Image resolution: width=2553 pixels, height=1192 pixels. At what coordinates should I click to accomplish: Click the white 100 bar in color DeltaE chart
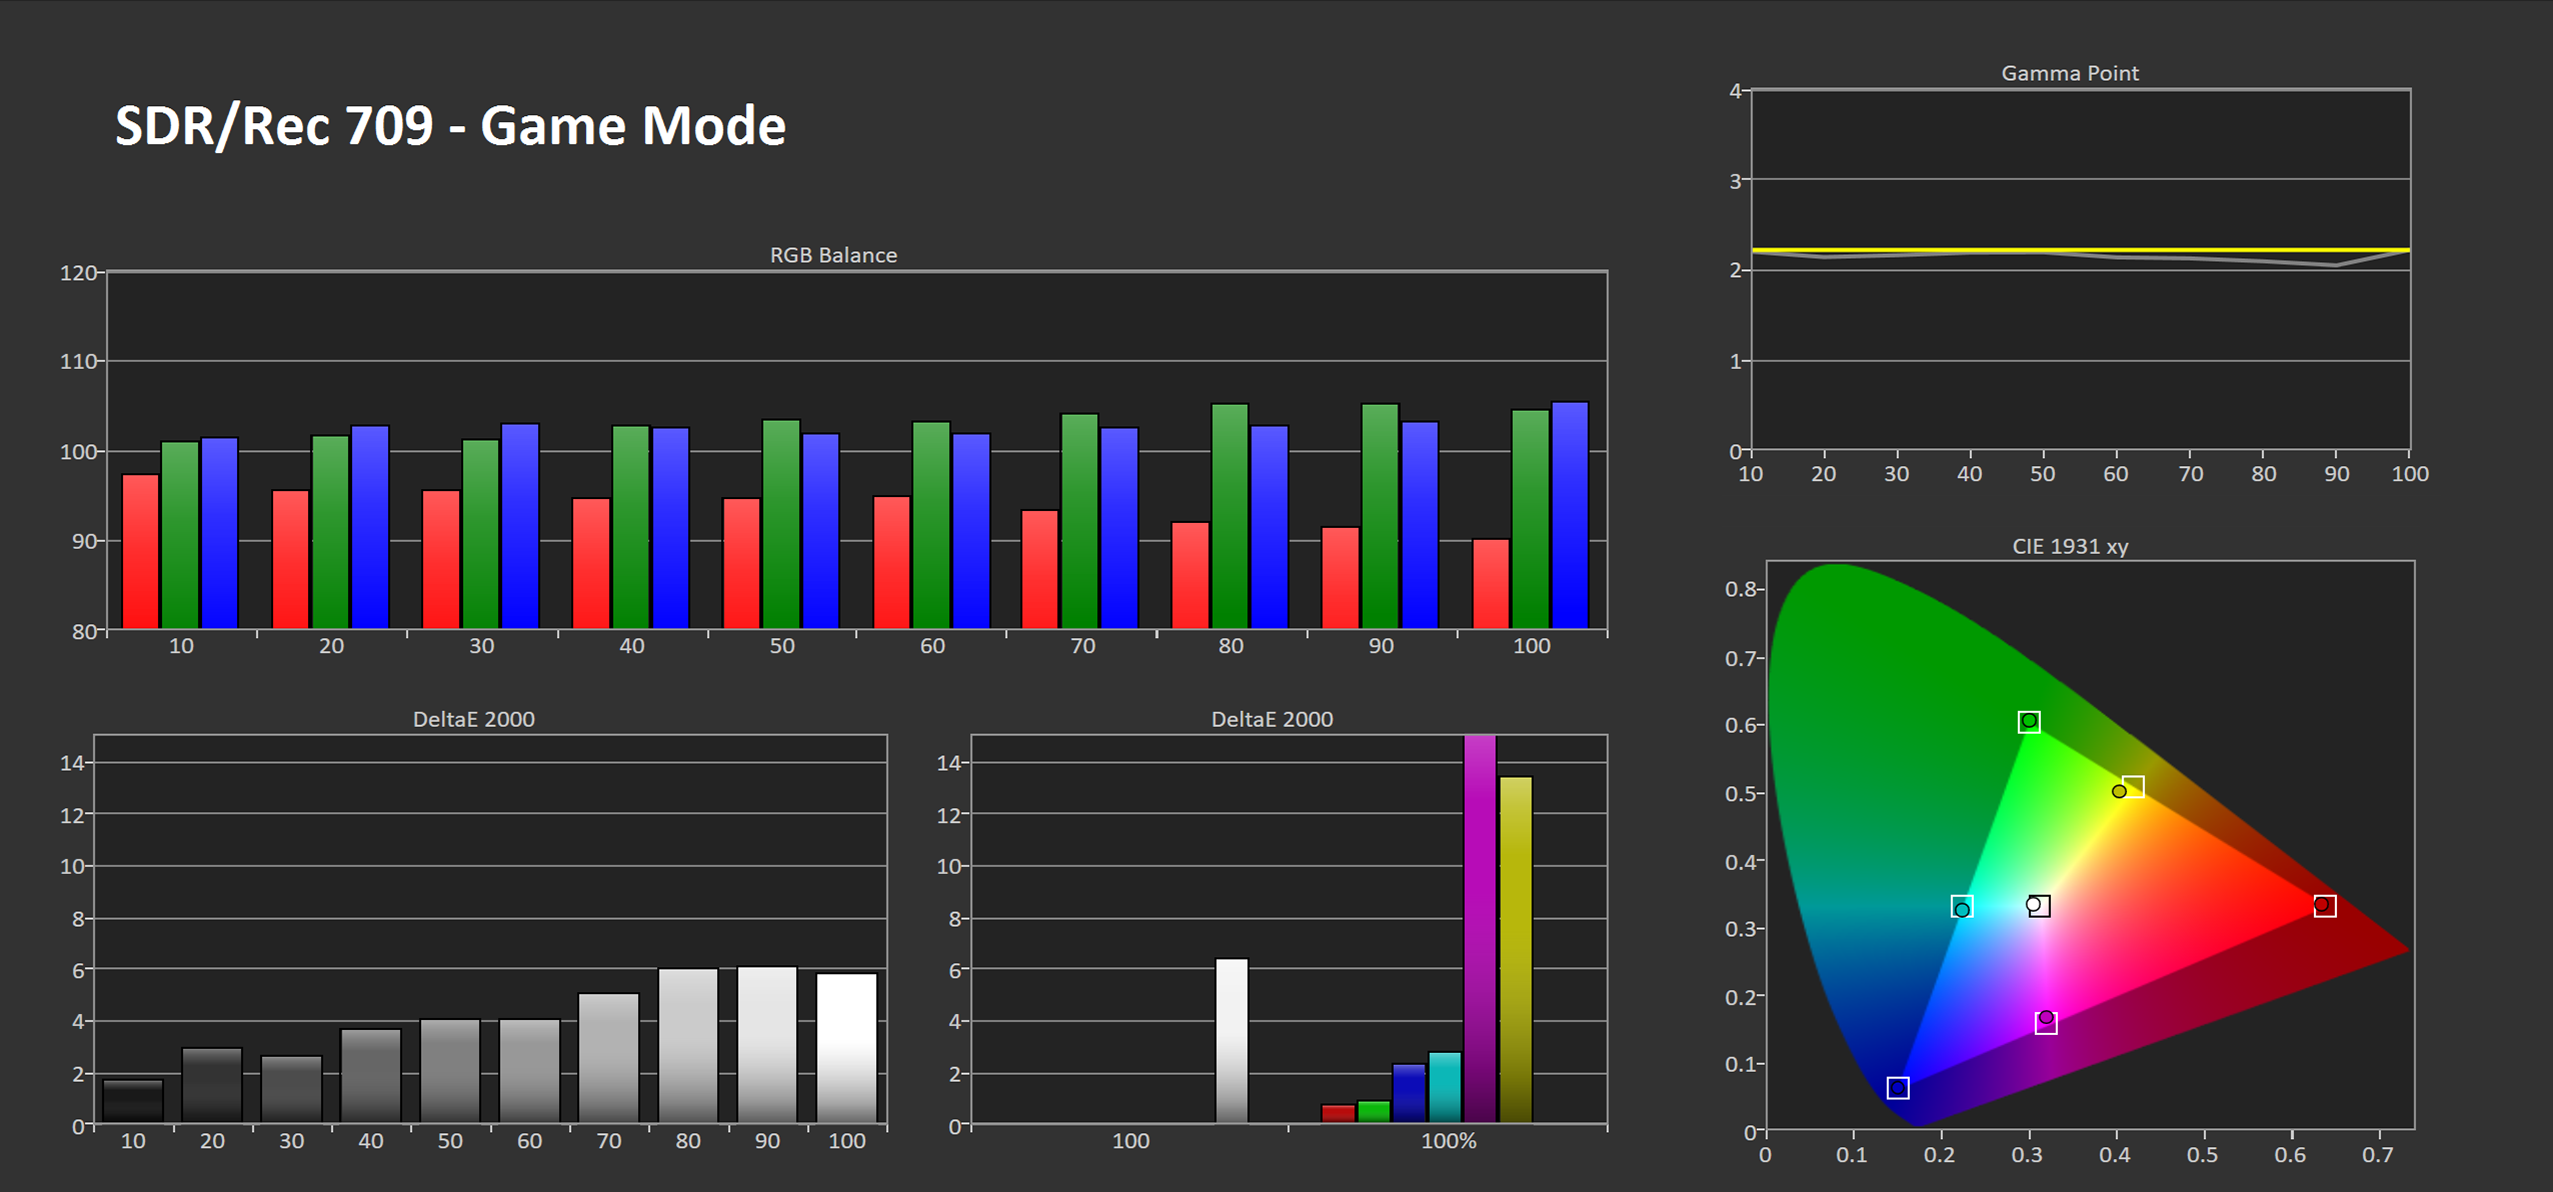pos(1232,1040)
